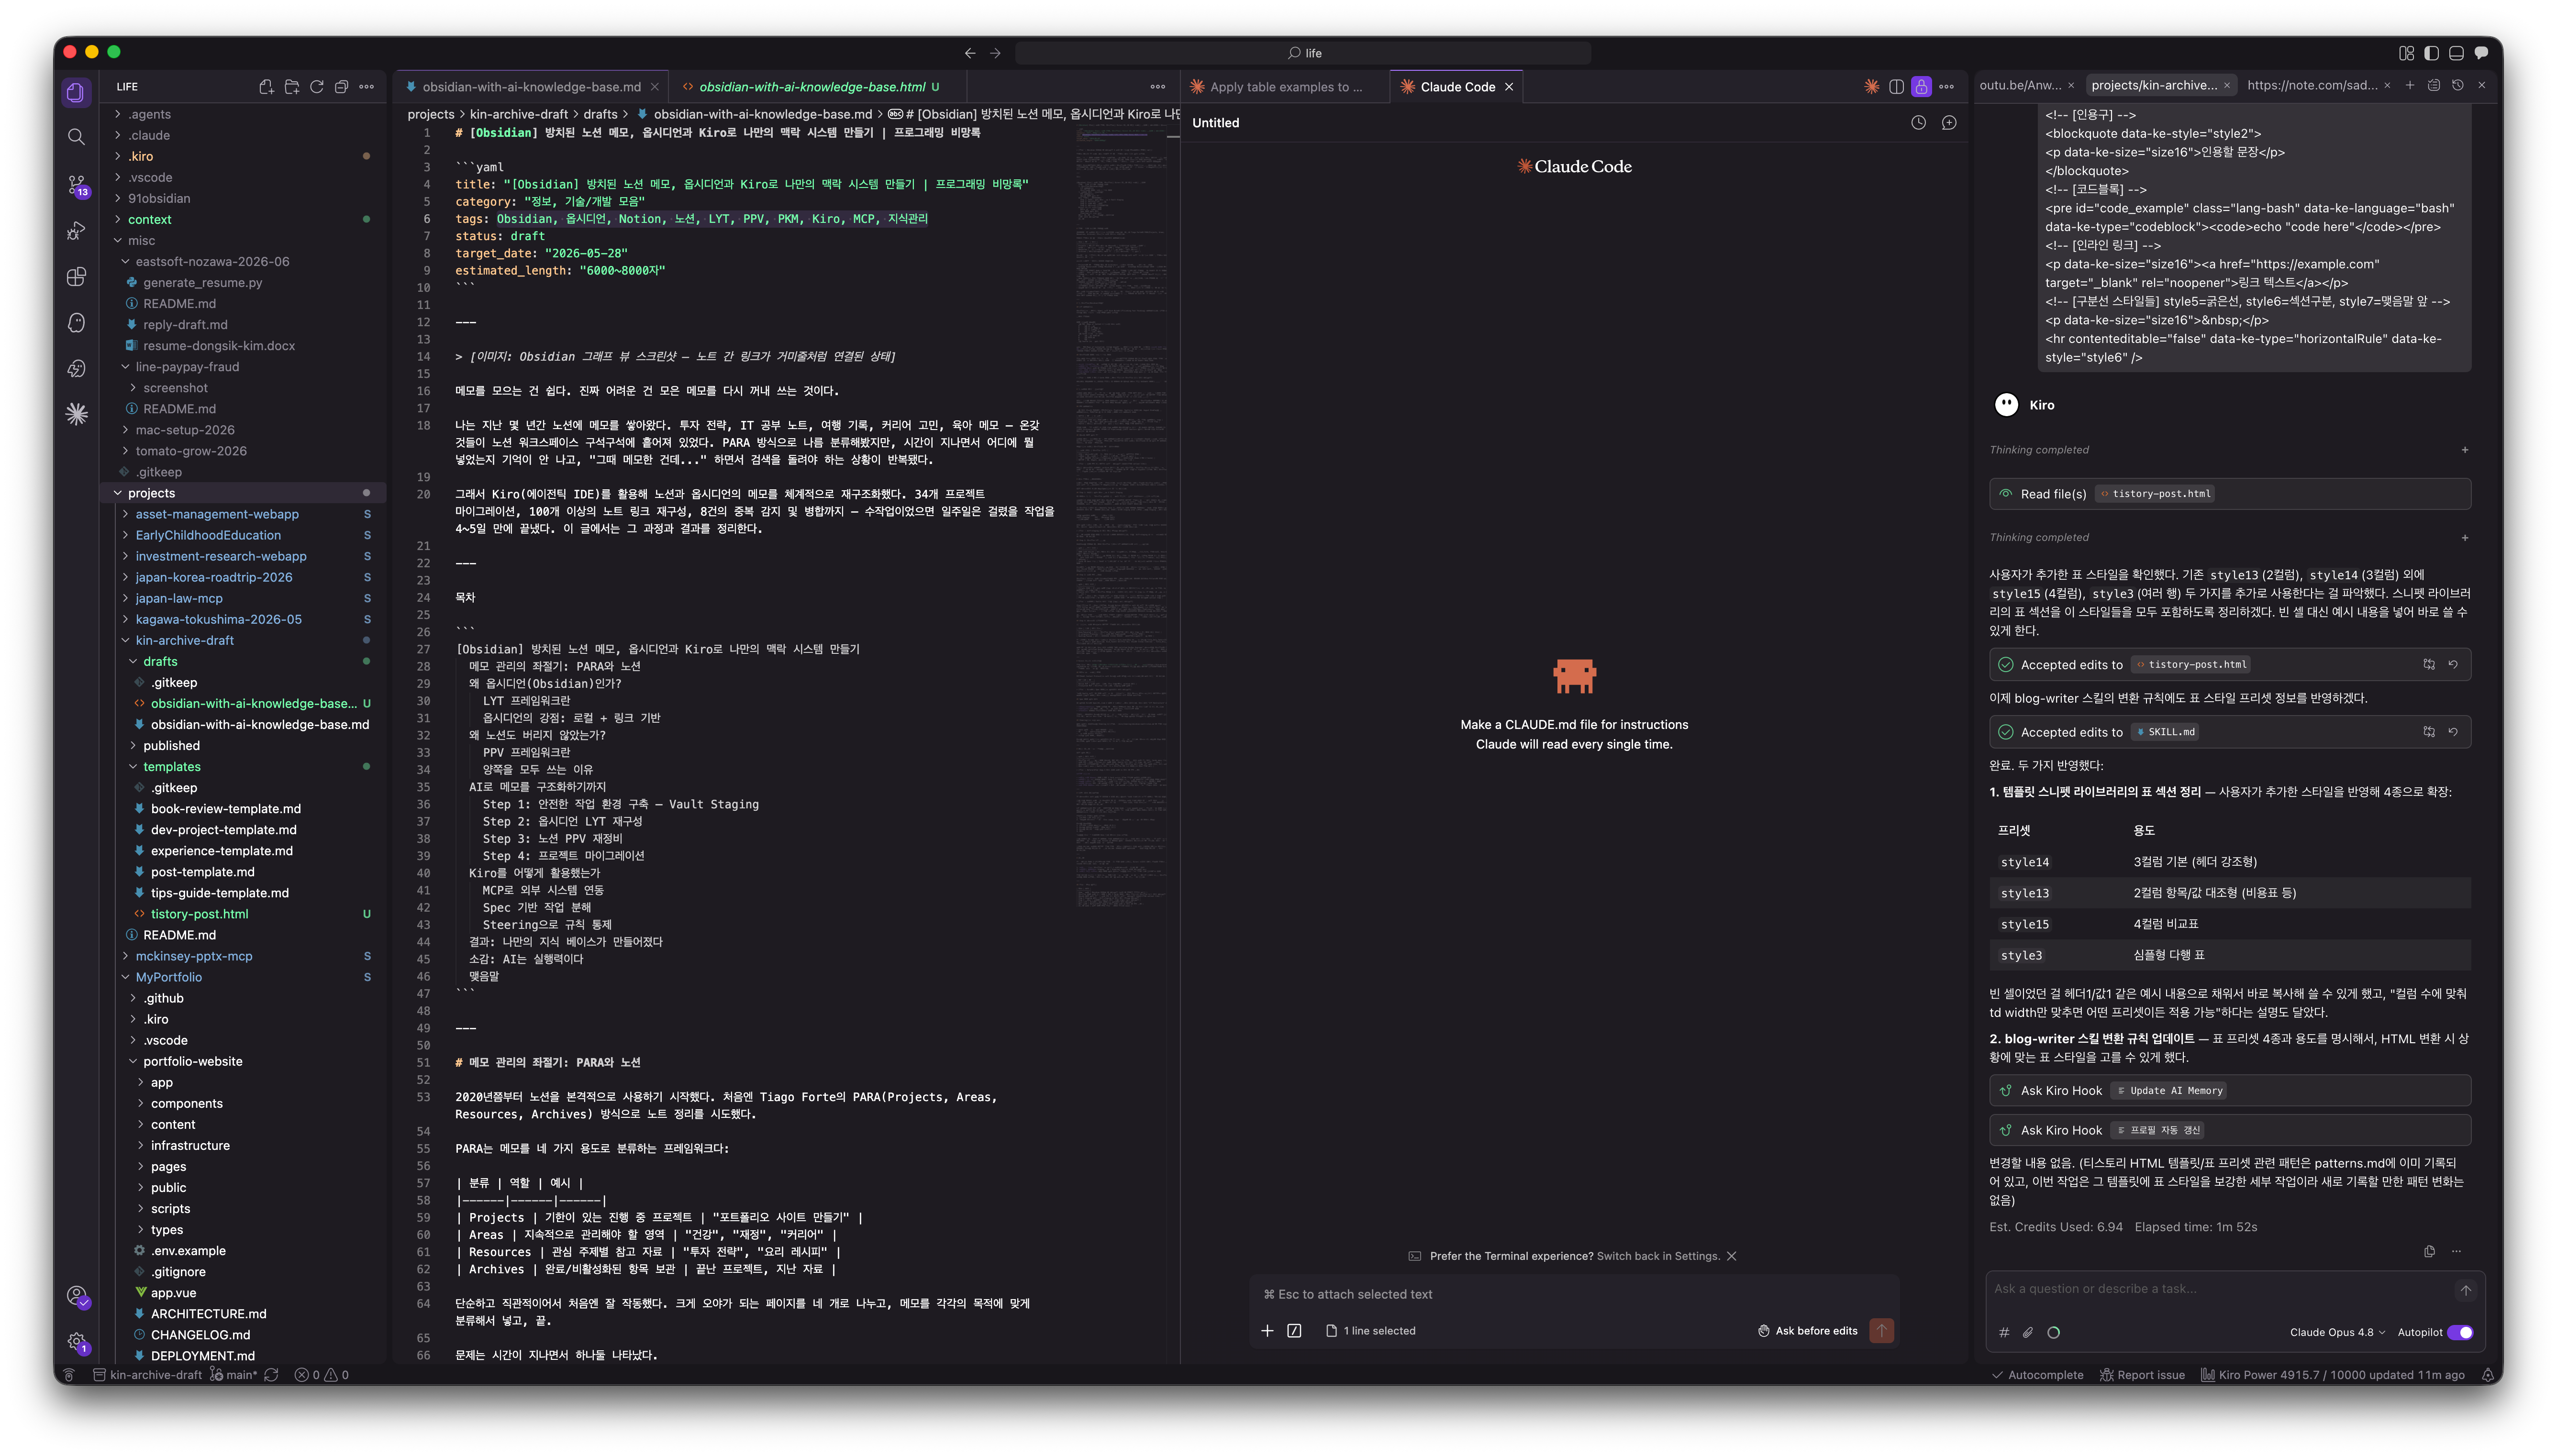Send message with Claude Code arrow button

point(1882,1331)
